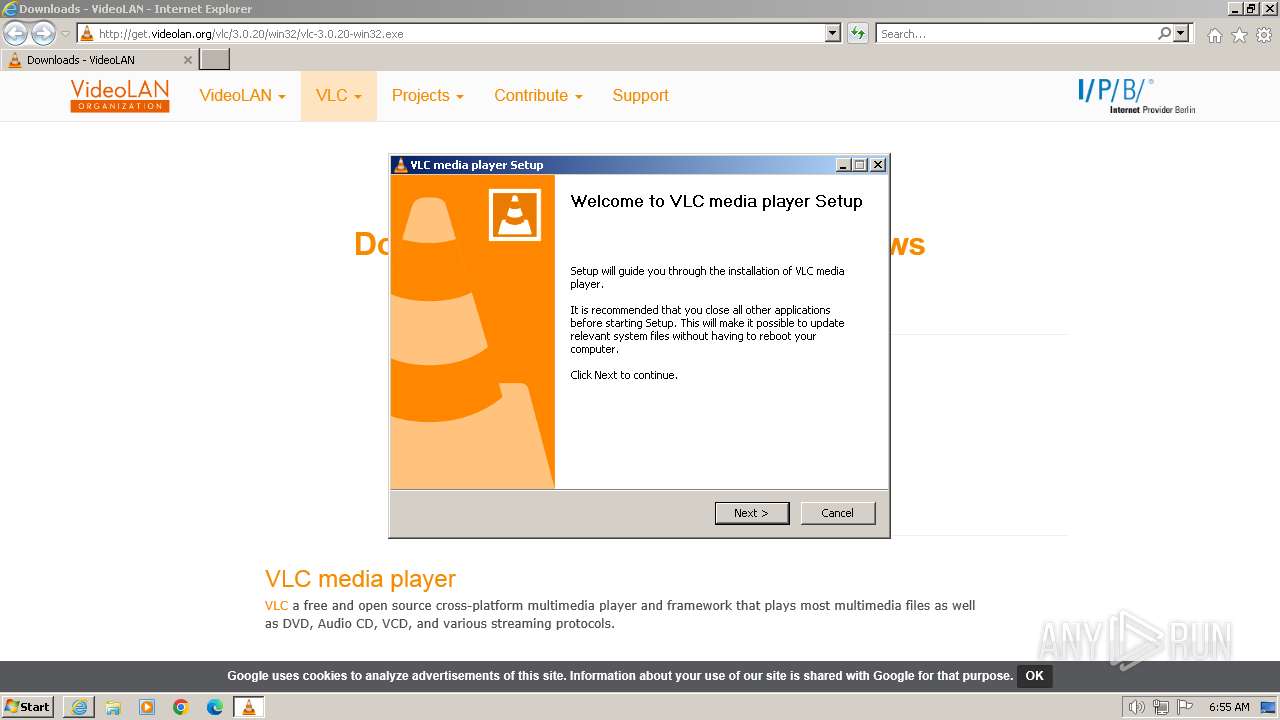Launch Chrome from taskbar
1280x720 pixels.
[x=181, y=707]
